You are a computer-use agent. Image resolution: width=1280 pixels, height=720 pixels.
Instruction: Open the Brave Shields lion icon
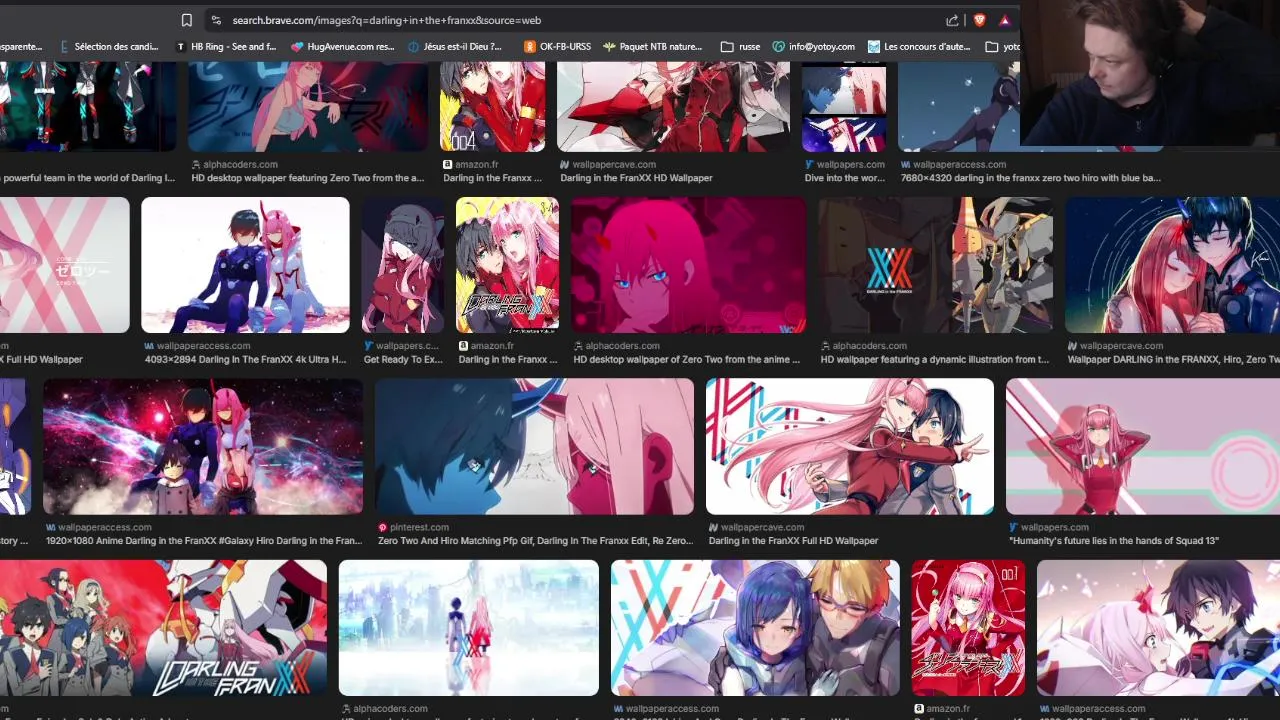pyautogui.click(x=979, y=20)
